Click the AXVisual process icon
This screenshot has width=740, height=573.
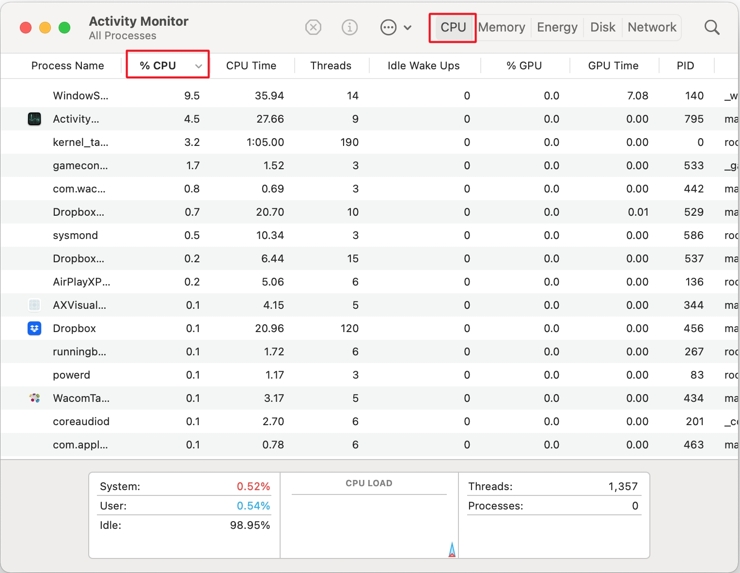(x=34, y=305)
